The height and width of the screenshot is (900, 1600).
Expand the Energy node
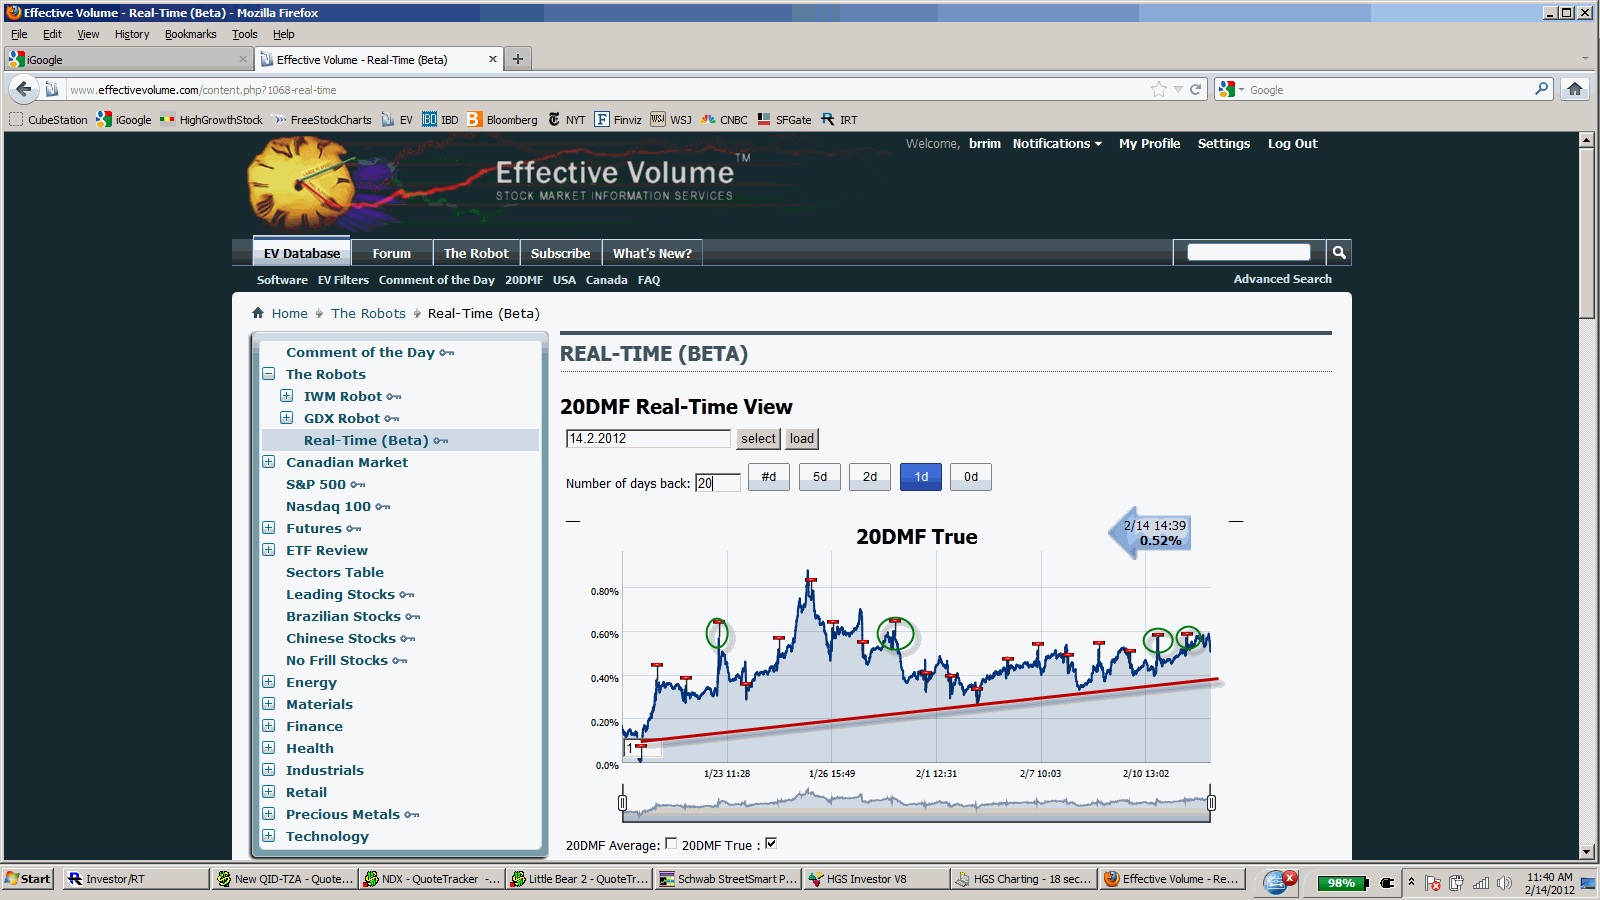tap(268, 682)
